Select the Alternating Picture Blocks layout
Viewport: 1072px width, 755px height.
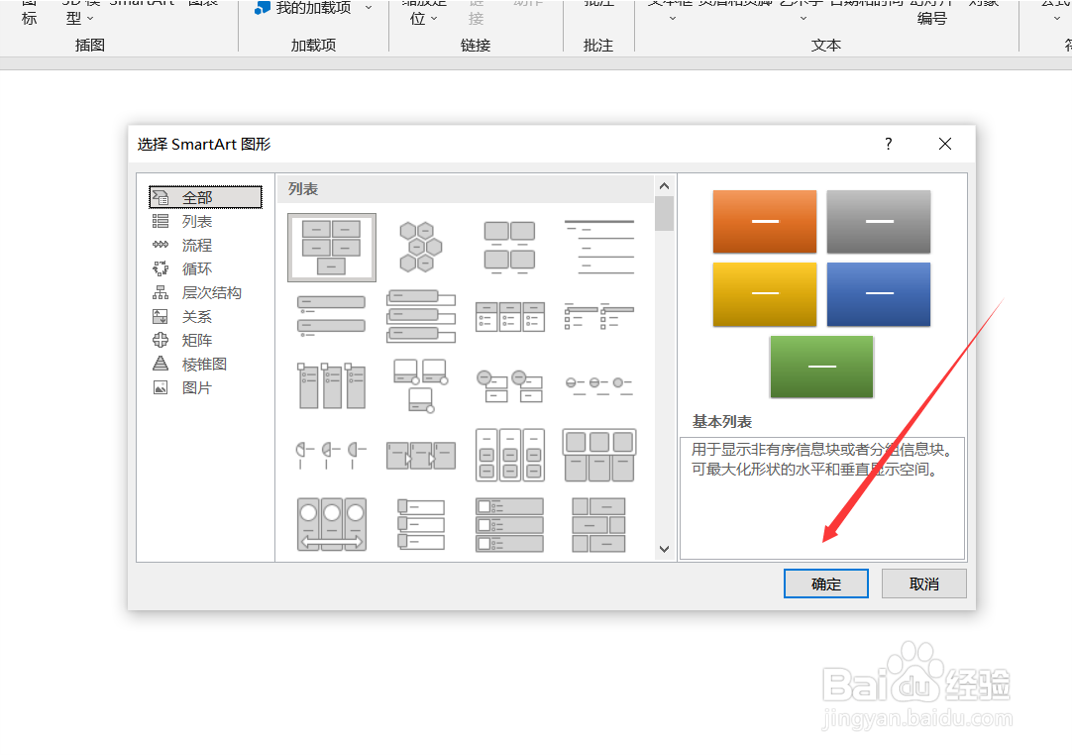click(599, 525)
